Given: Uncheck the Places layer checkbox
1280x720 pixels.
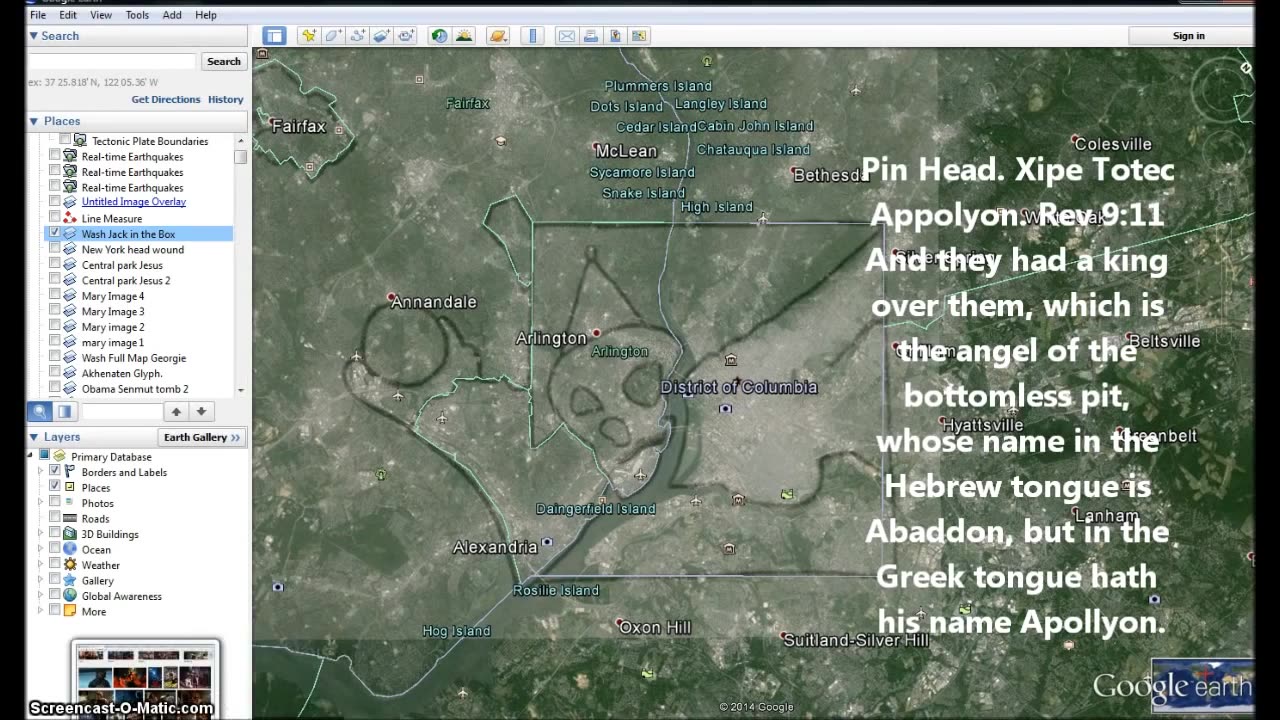Looking at the screenshot, I should click(x=55, y=487).
